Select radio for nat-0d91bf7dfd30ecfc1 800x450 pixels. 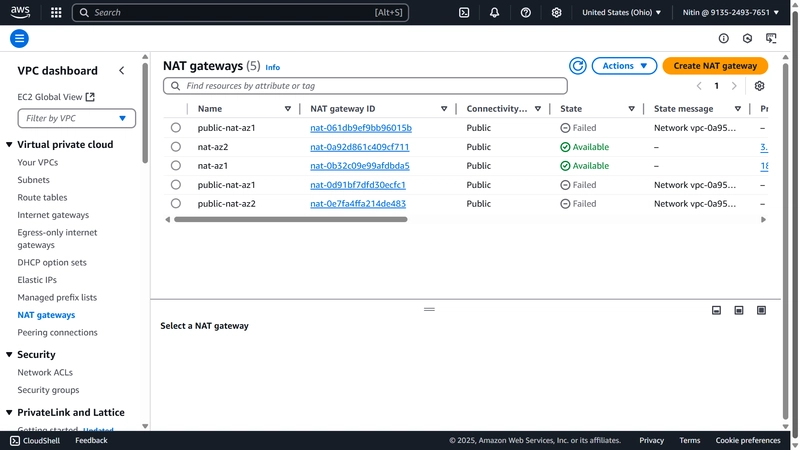[x=176, y=185]
